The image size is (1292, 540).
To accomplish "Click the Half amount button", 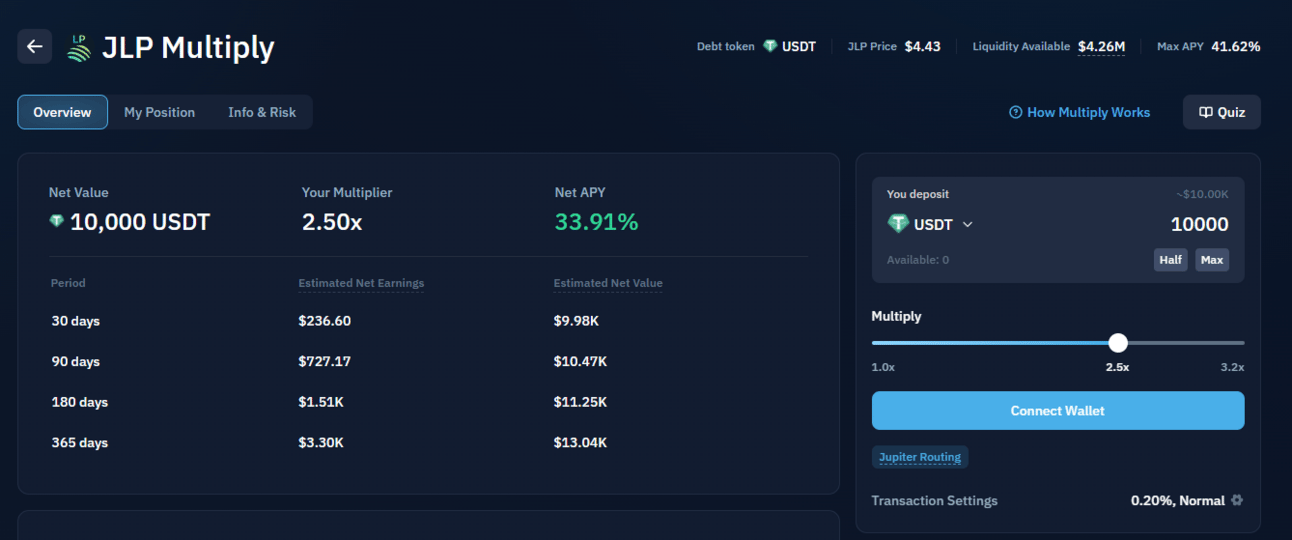I will click(x=1171, y=260).
